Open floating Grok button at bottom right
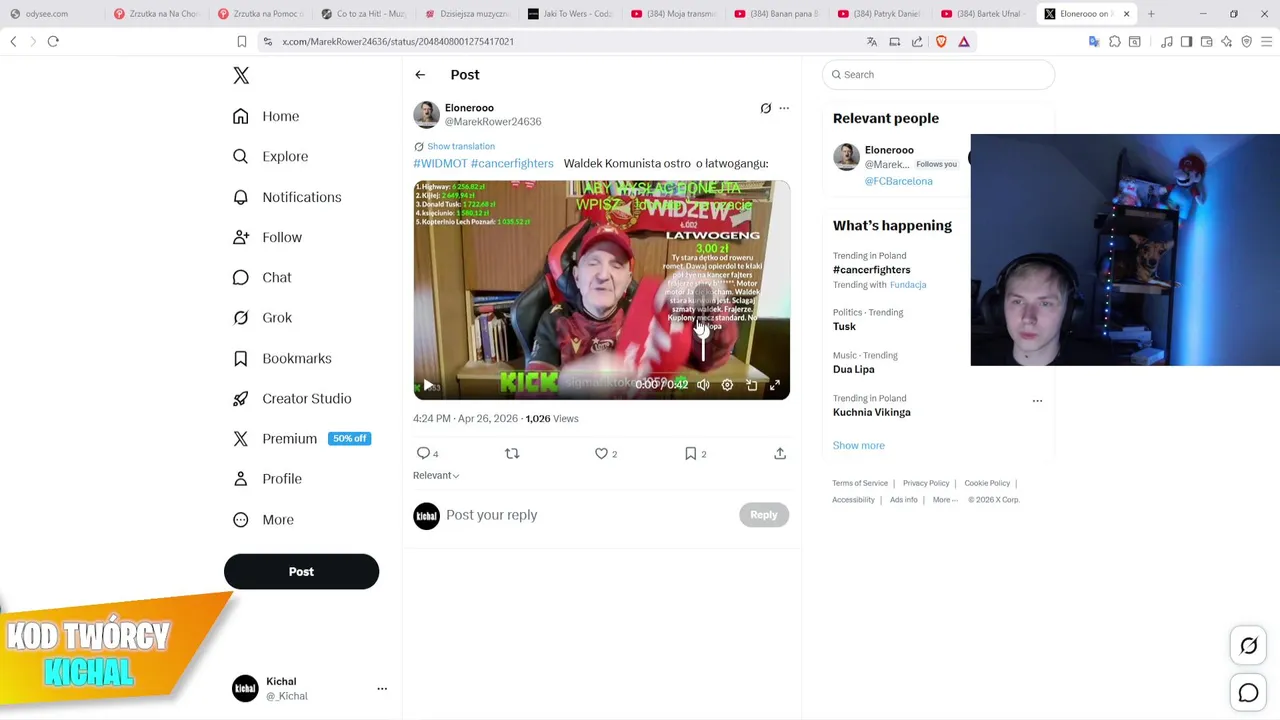Viewport: 1280px width, 720px height. (1249, 646)
